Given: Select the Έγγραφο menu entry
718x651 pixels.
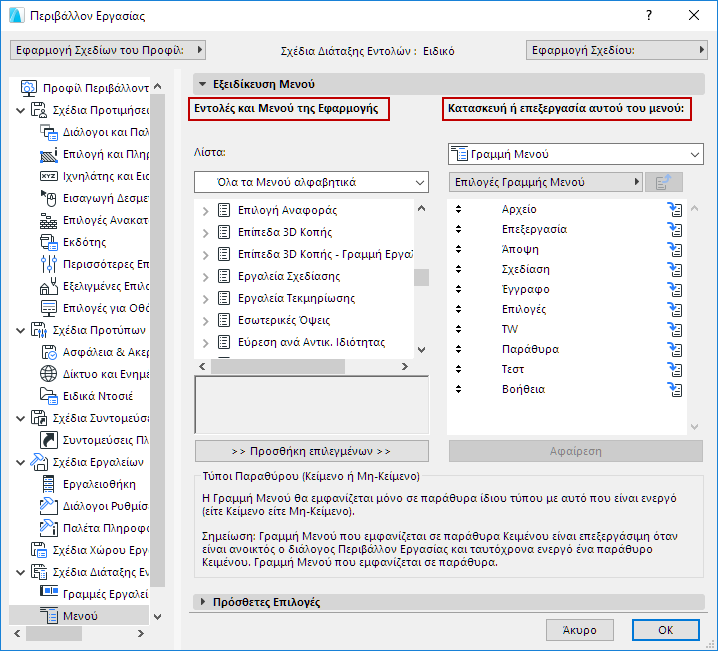Looking at the screenshot, I should coord(526,289).
